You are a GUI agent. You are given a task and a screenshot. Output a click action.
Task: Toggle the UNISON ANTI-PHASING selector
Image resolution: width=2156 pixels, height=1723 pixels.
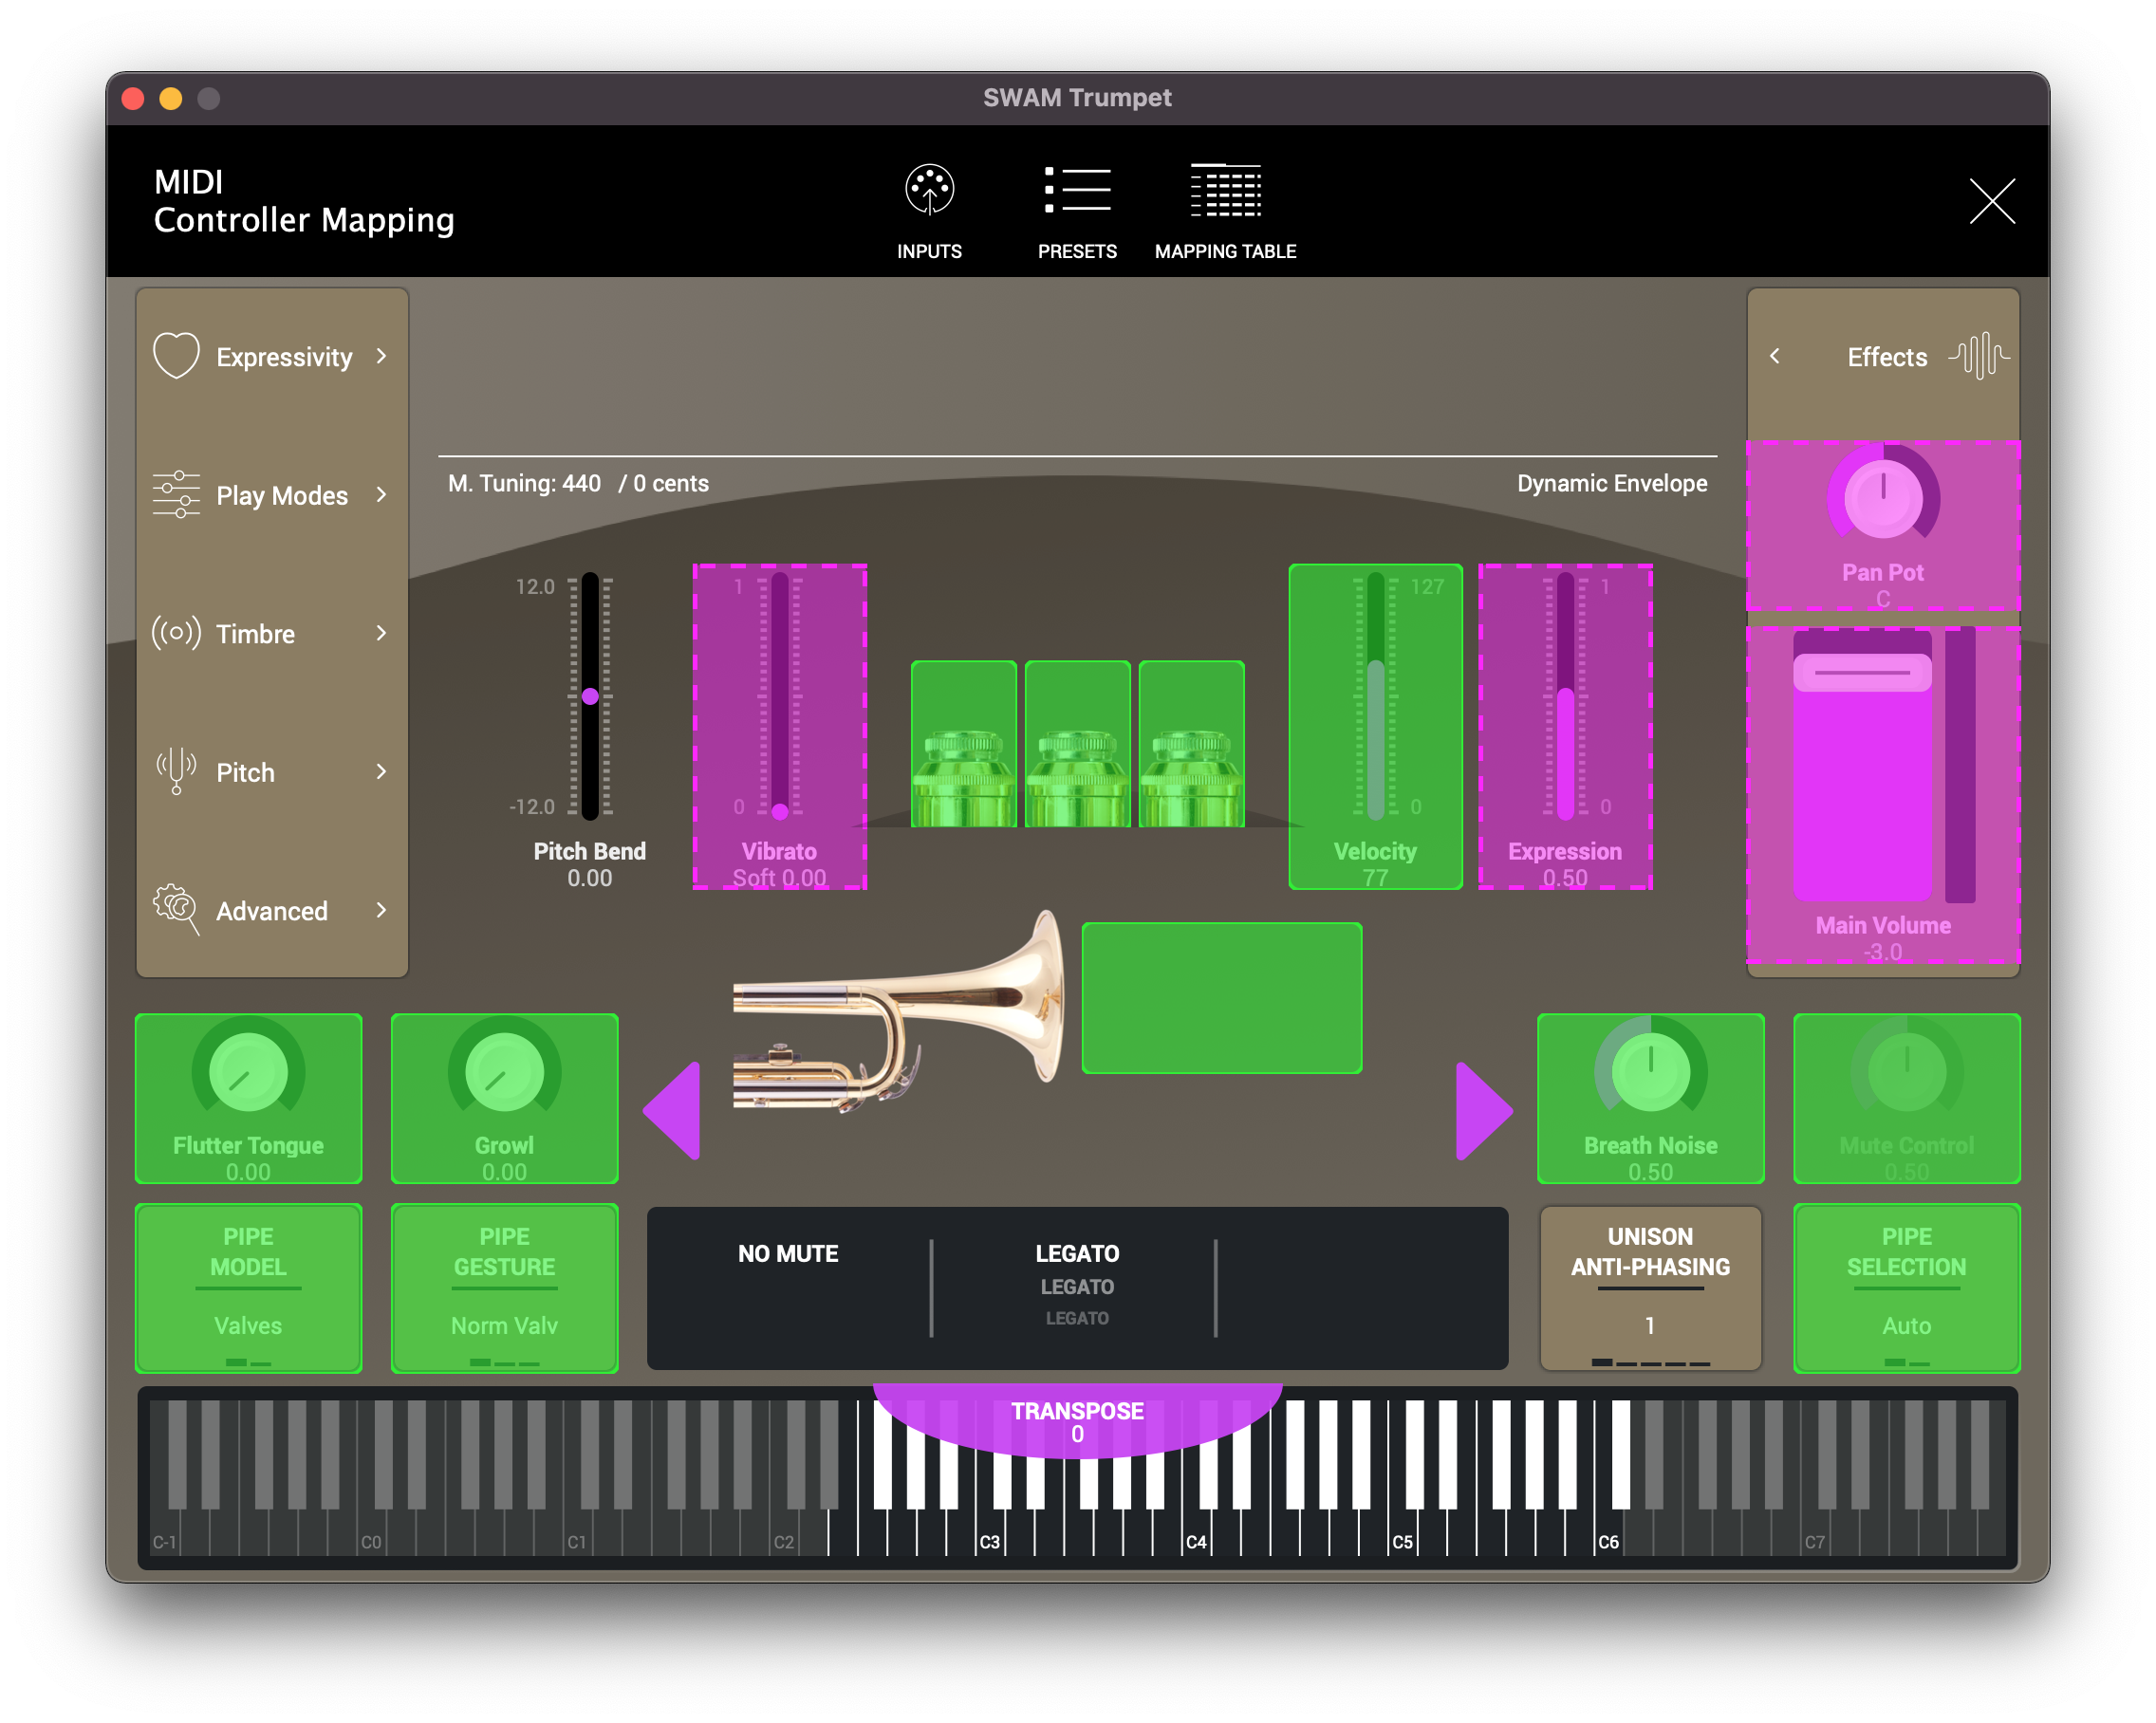[1650, 1289]
